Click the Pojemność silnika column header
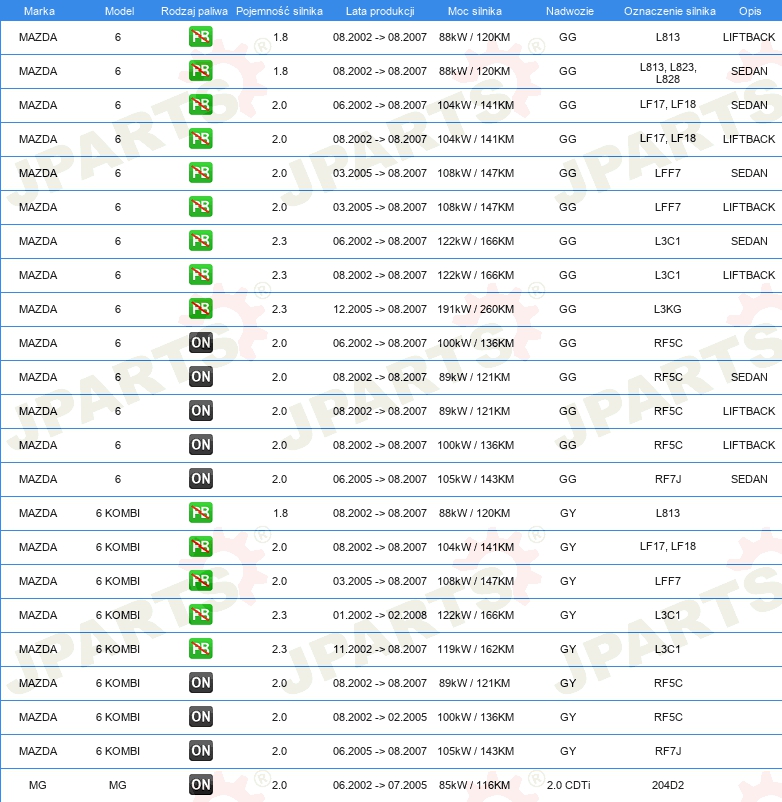782x802 pixels. [x=279, y=11]
